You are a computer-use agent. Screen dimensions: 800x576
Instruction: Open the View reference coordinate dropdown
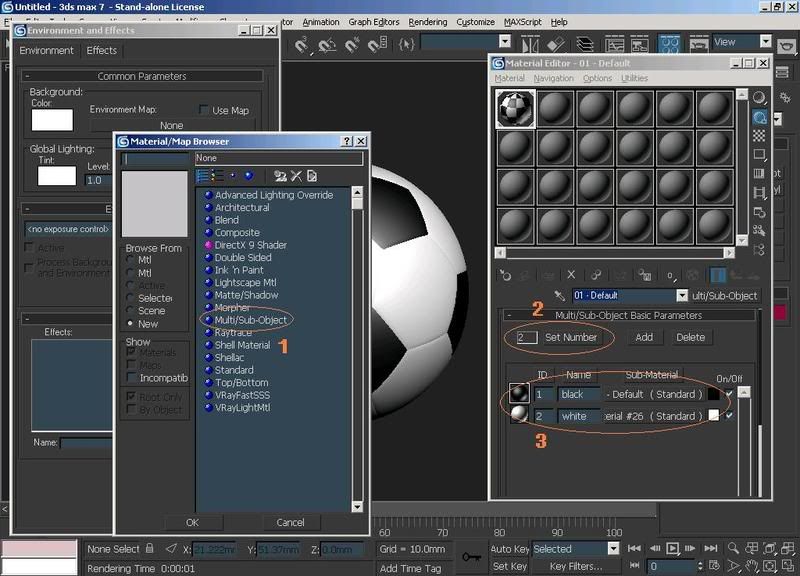765,42
